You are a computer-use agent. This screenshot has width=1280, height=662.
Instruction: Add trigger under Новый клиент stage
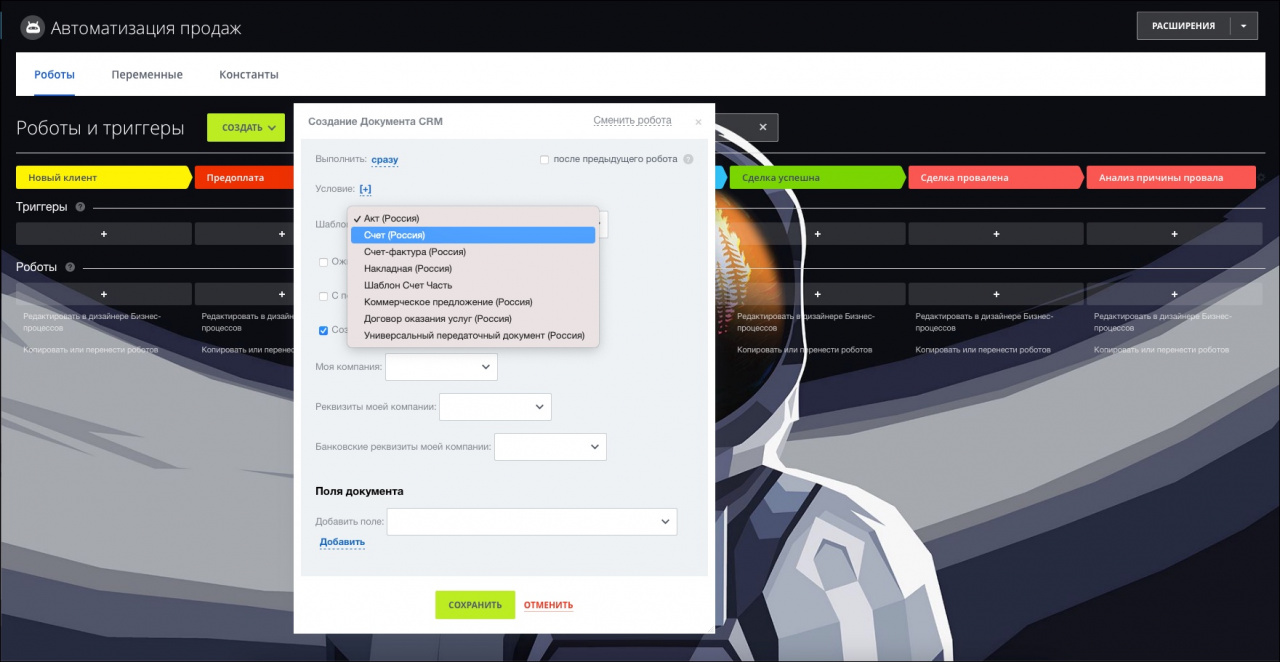[104, 233]
